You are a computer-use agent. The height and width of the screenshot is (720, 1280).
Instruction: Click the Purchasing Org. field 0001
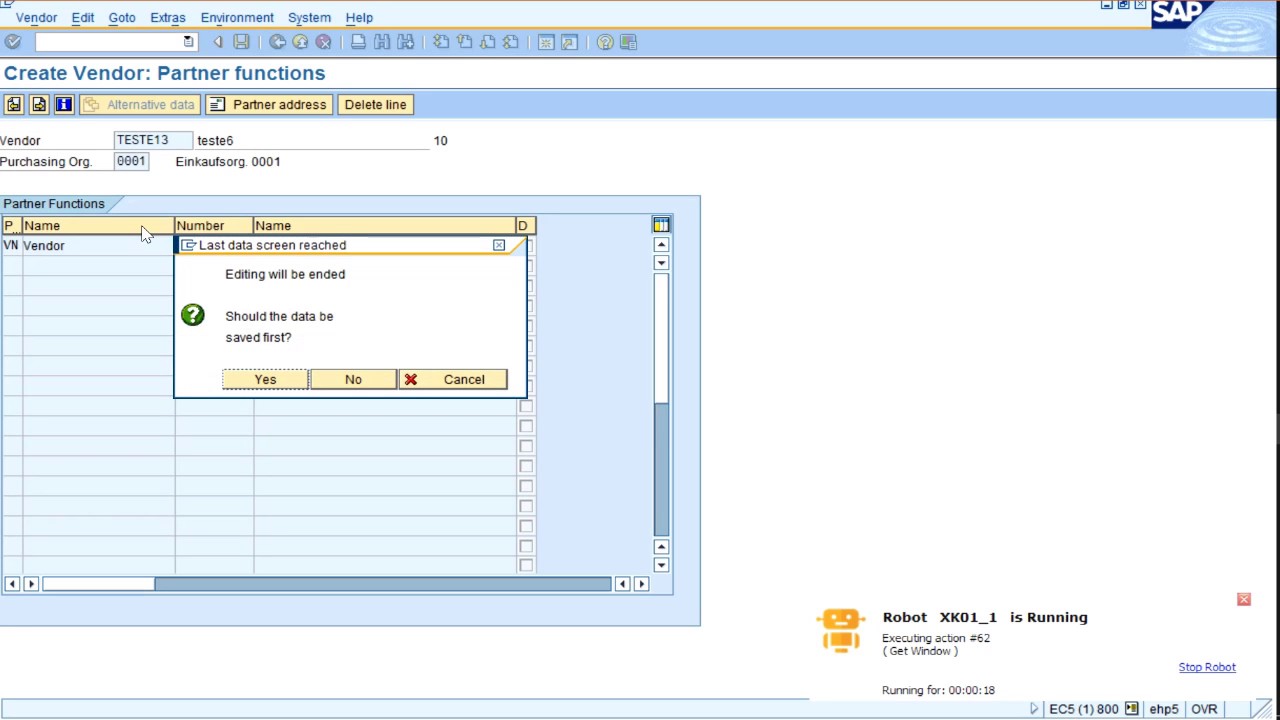[x=131, y=161]
